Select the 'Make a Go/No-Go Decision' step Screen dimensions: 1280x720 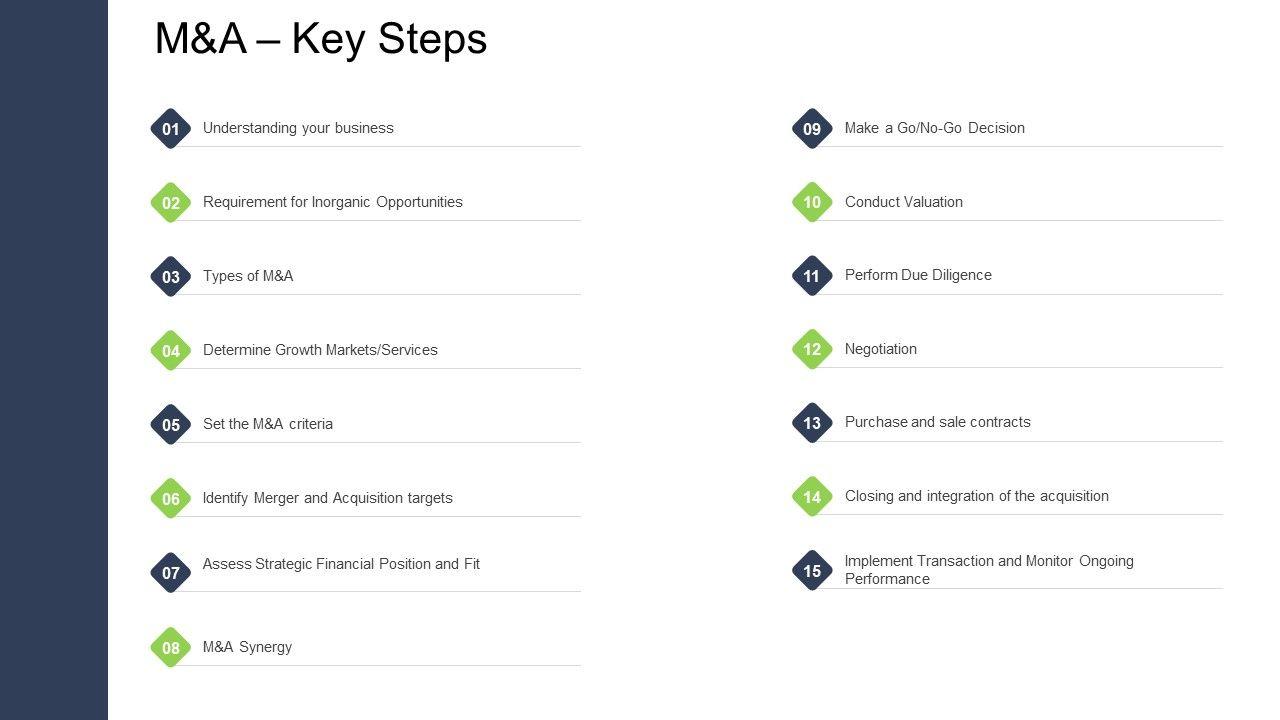tap(934, 128)
